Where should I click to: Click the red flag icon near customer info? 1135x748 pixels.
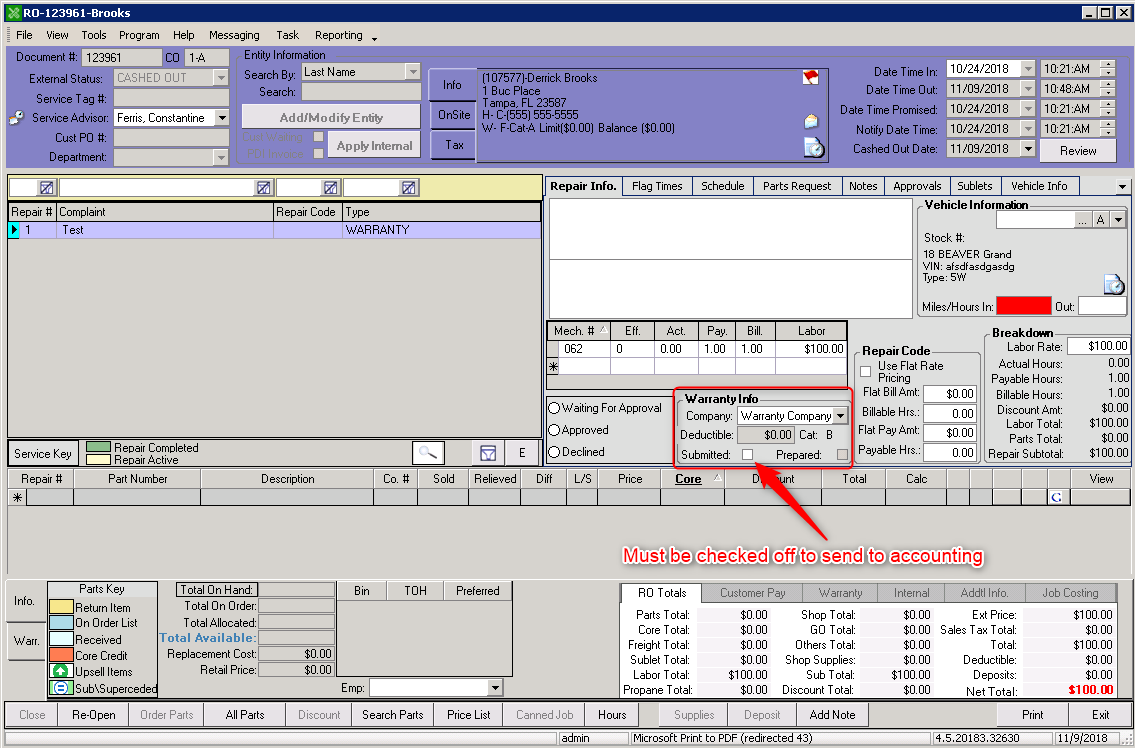tap(810, 76)
